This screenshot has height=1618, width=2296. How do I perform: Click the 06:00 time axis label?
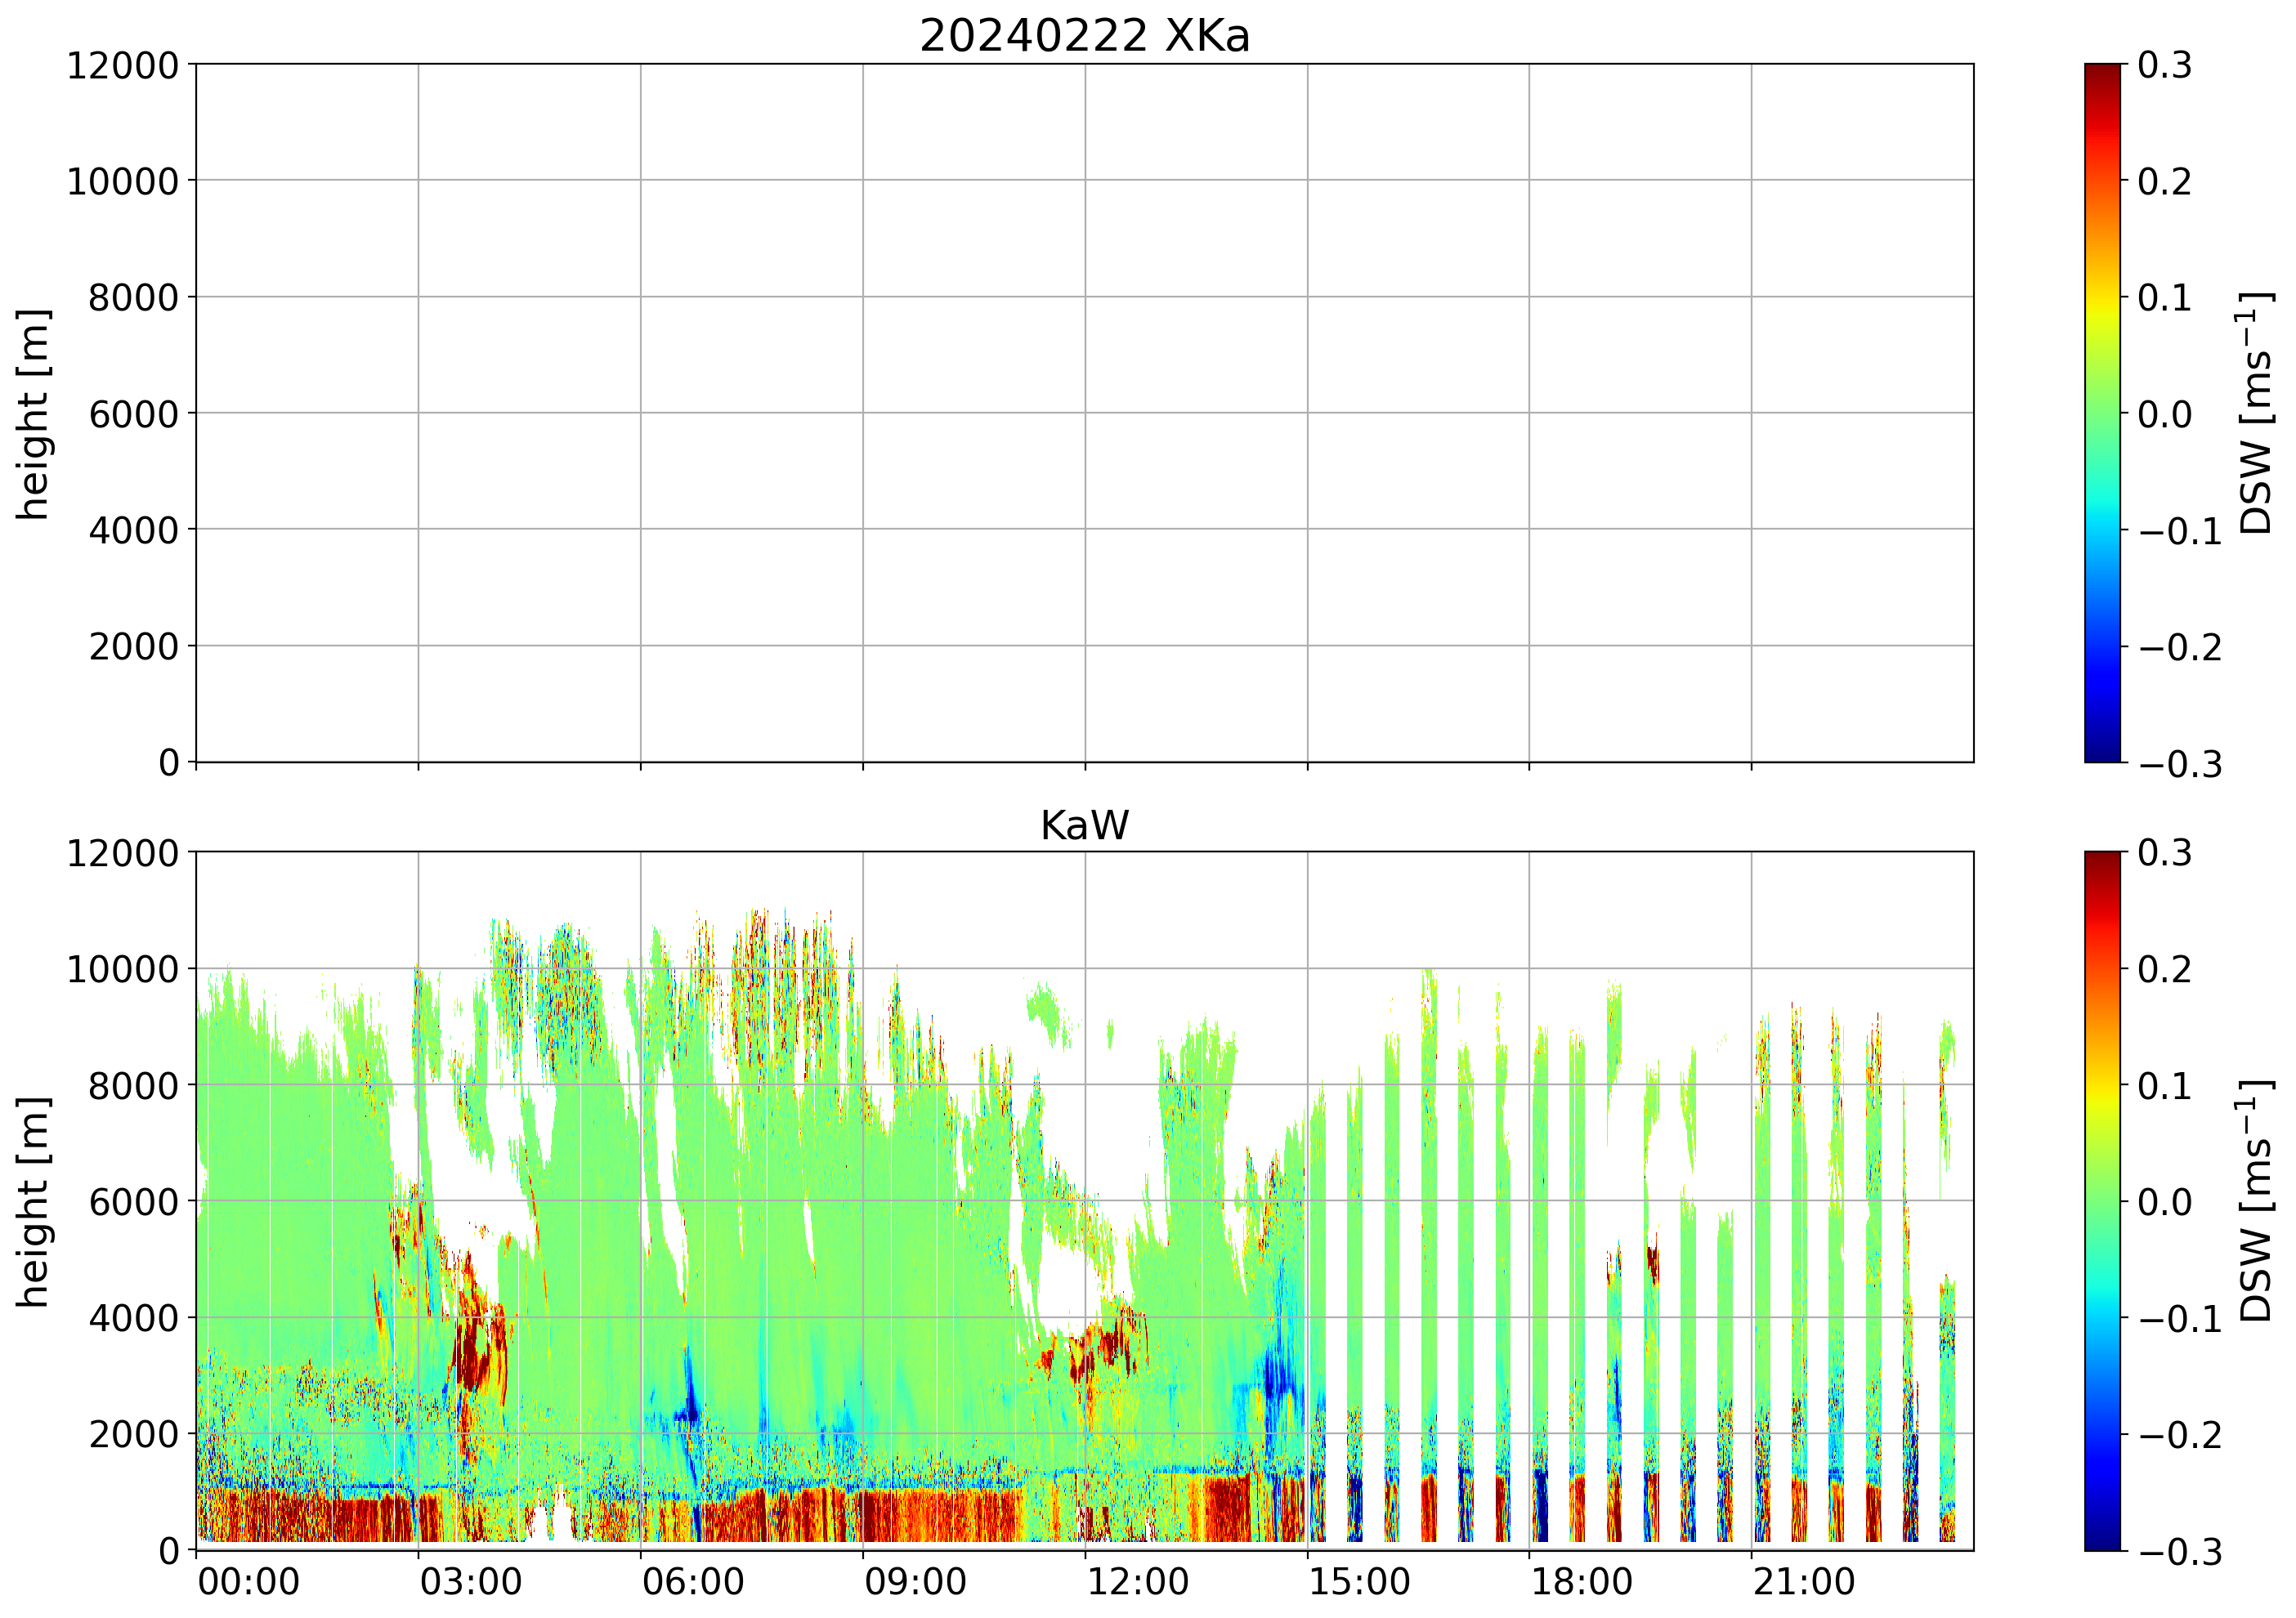(x=692, y=1583)
